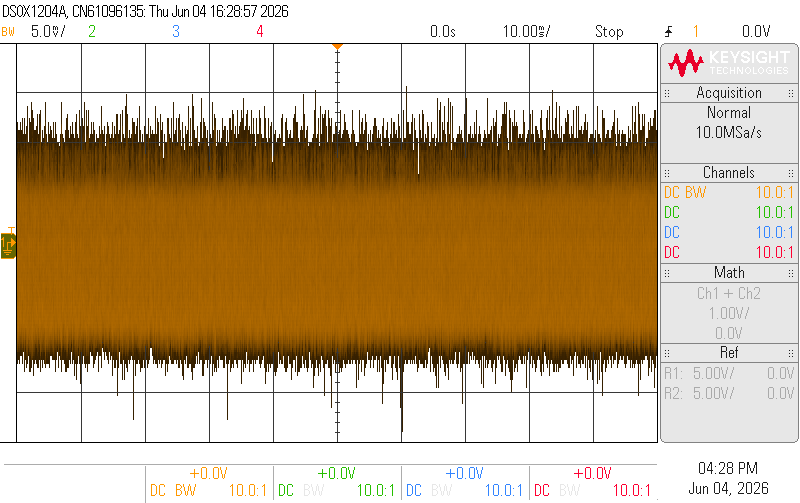Click the Keysight Technologies logo
800x503 pixels.
(x=729, y=63)
